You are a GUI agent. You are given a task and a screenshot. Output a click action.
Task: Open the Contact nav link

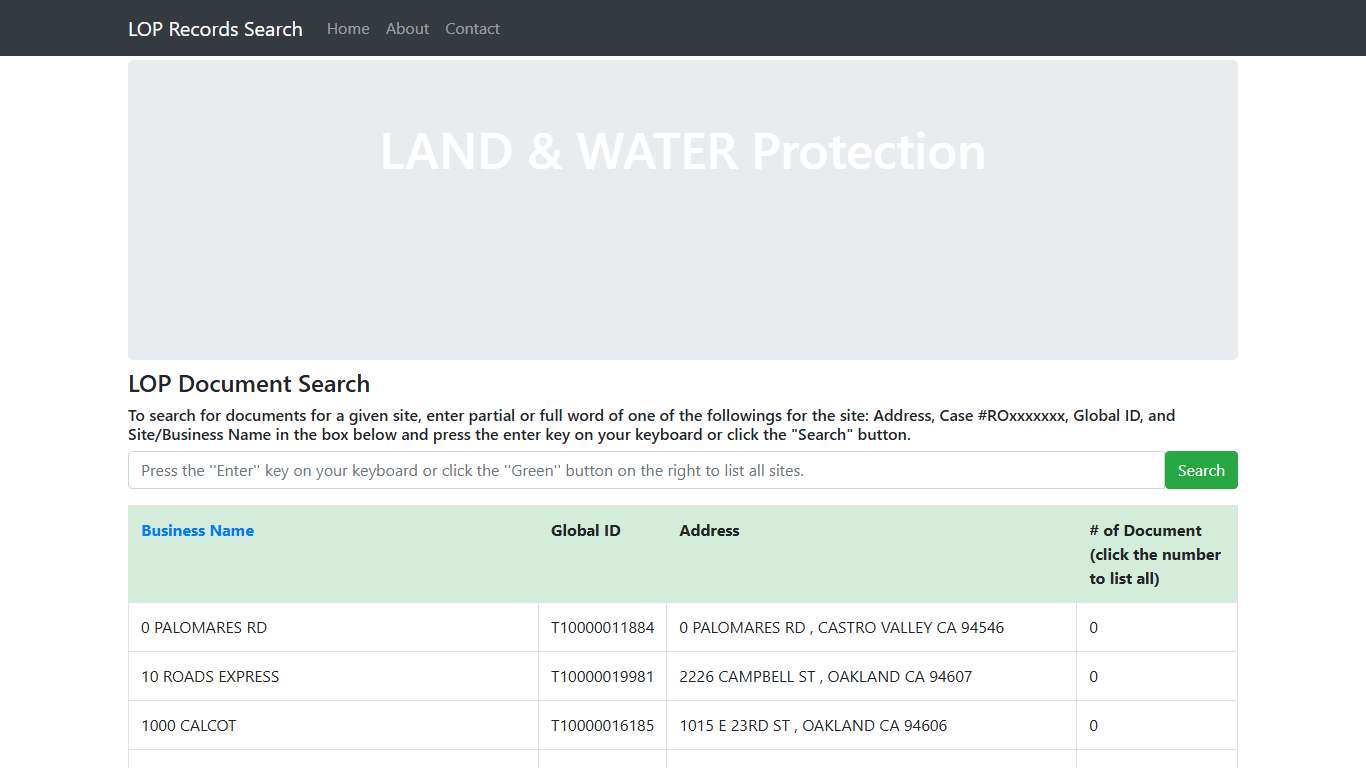click(x=472, y=29)
